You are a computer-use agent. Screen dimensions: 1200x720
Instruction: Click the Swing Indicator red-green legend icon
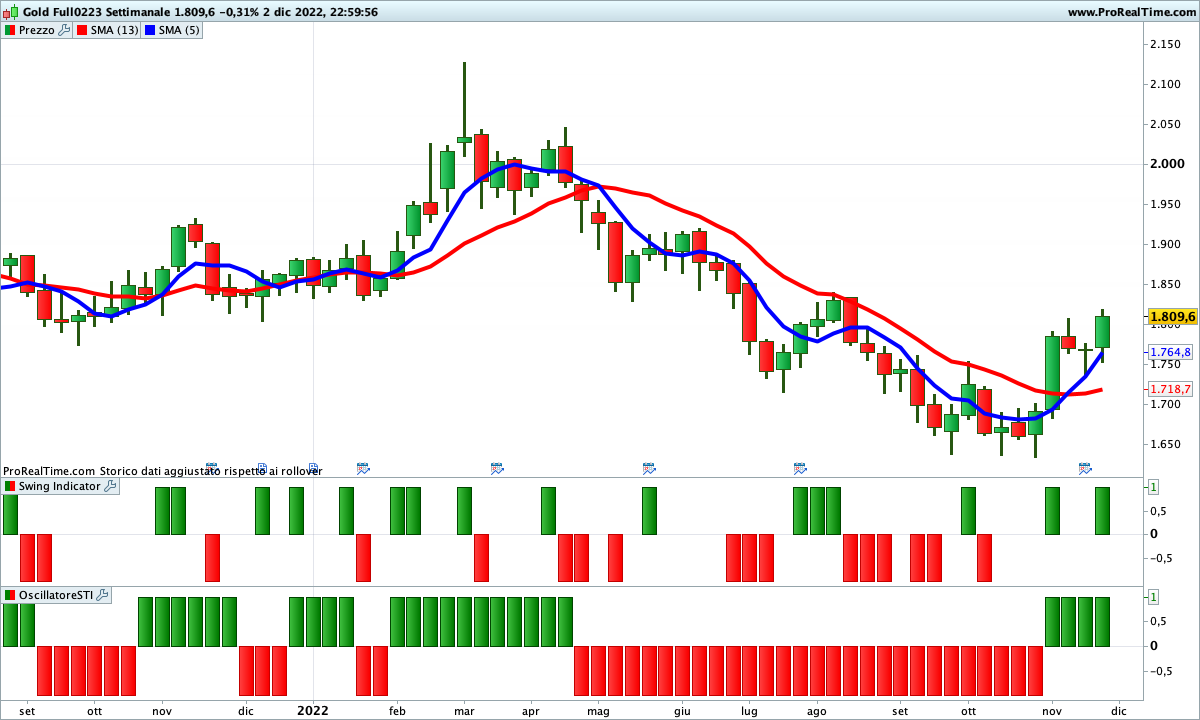coord(10,486)
